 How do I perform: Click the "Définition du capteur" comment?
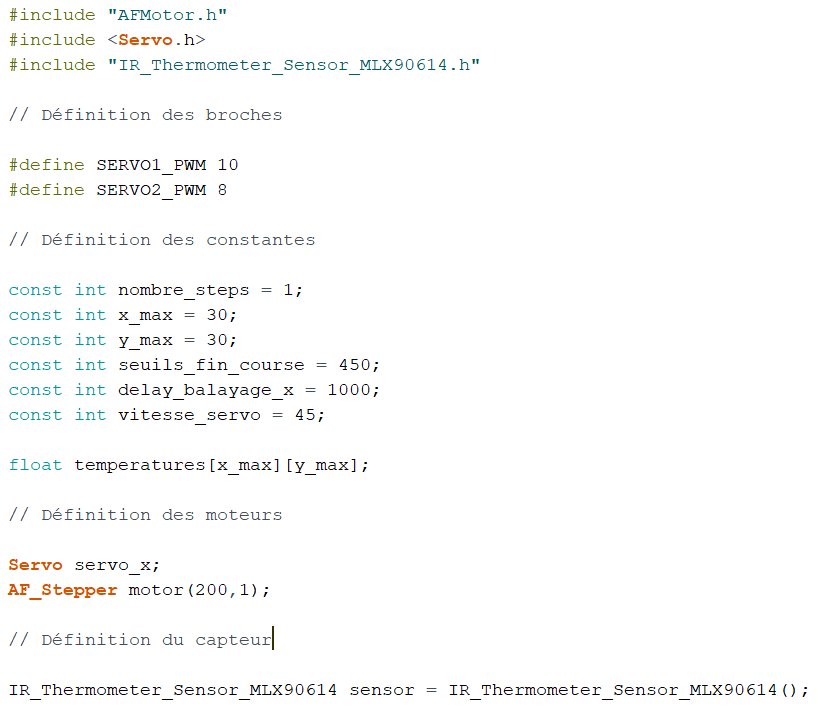point(140,640)
